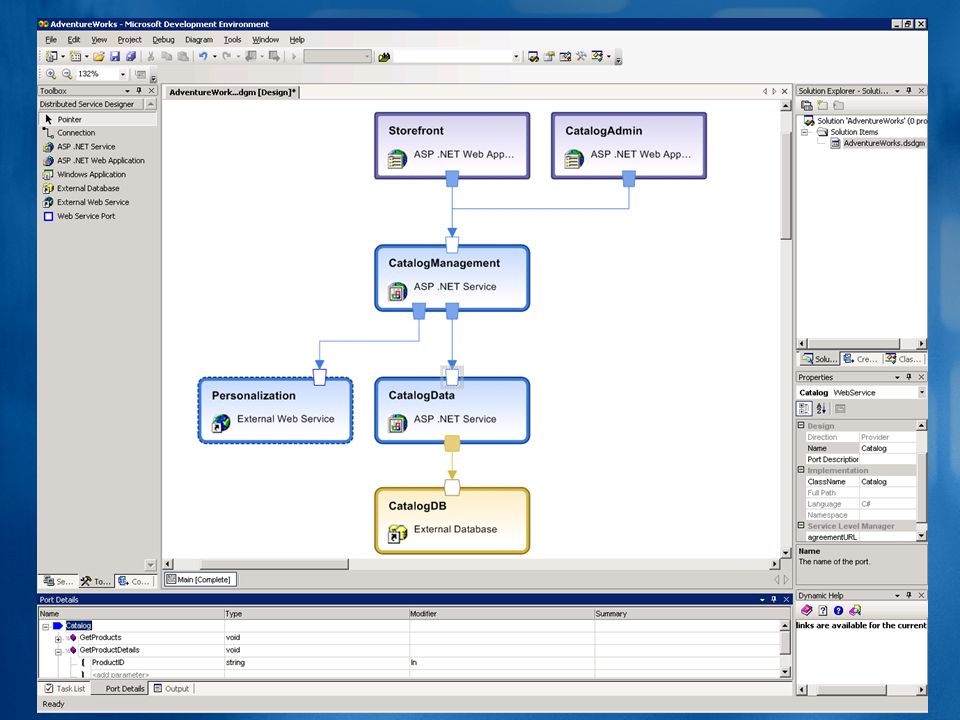Collapse the Design category in Properties
Screen dimensions: 960x720
[x=801, y=425]
